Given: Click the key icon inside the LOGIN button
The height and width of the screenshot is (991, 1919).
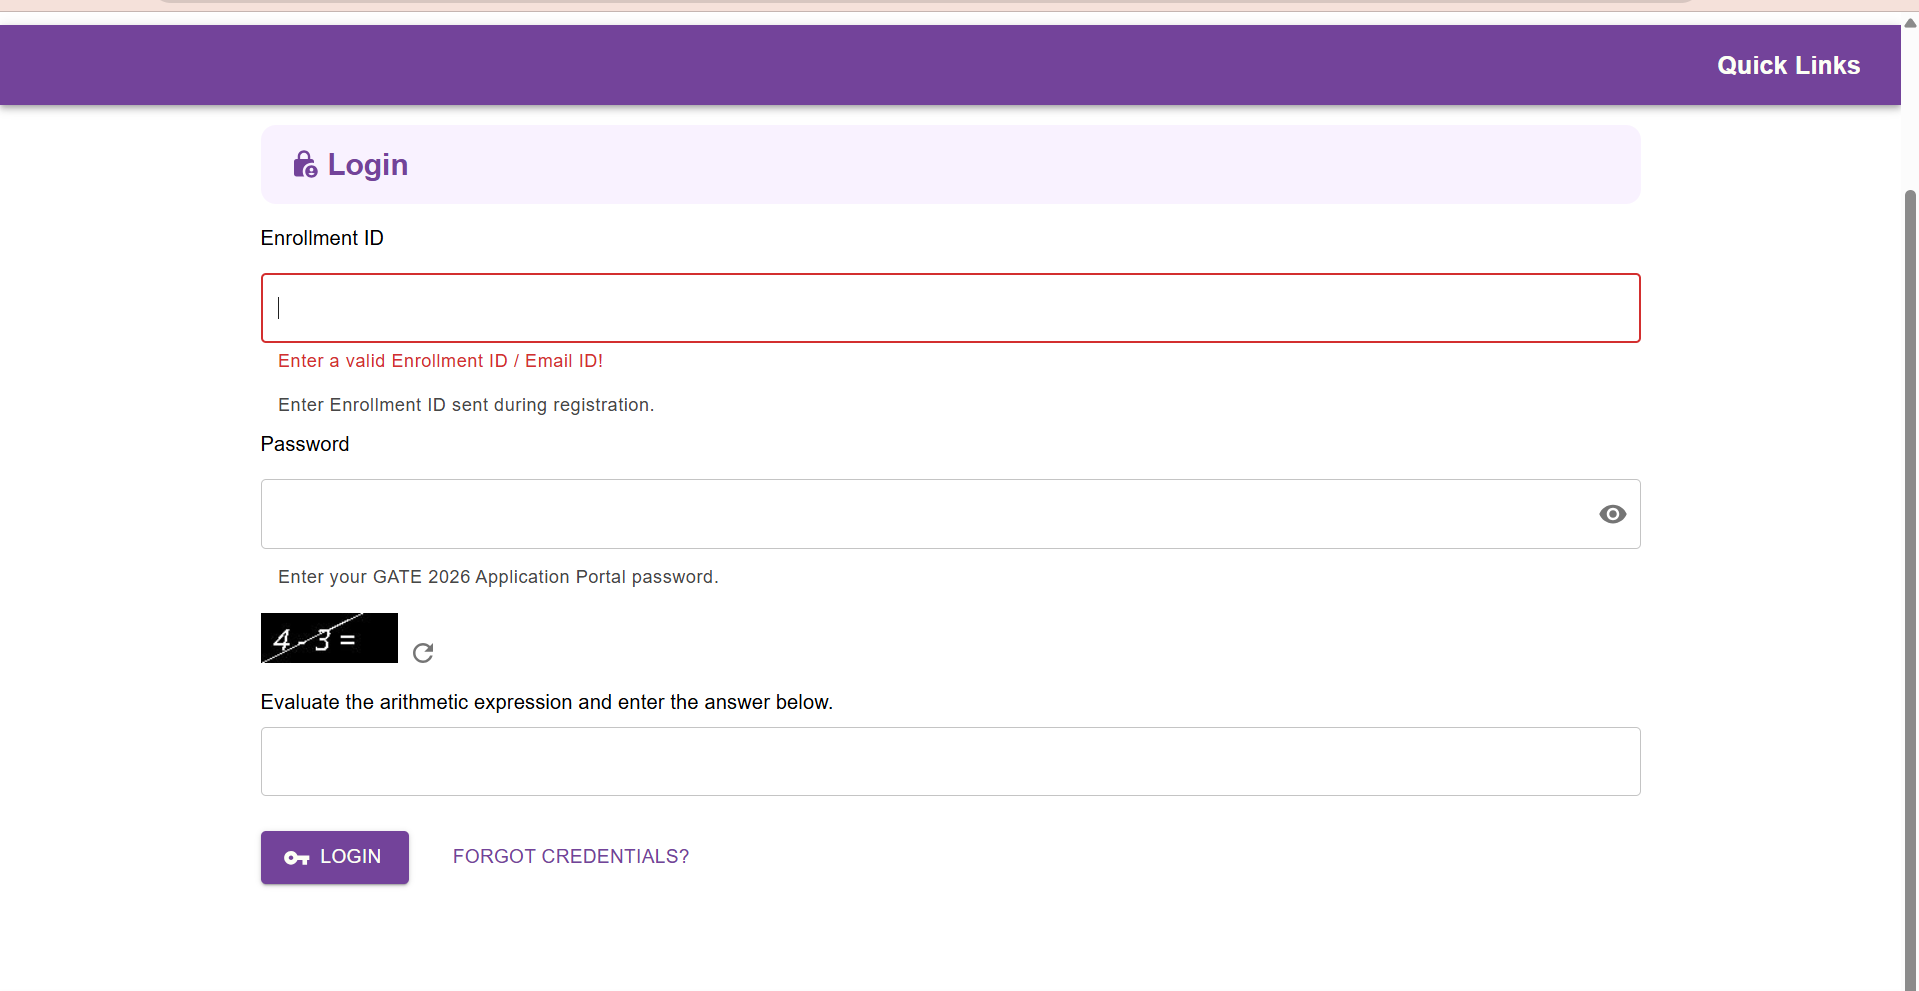Looking at the screenshot, I should click(297, 858).
